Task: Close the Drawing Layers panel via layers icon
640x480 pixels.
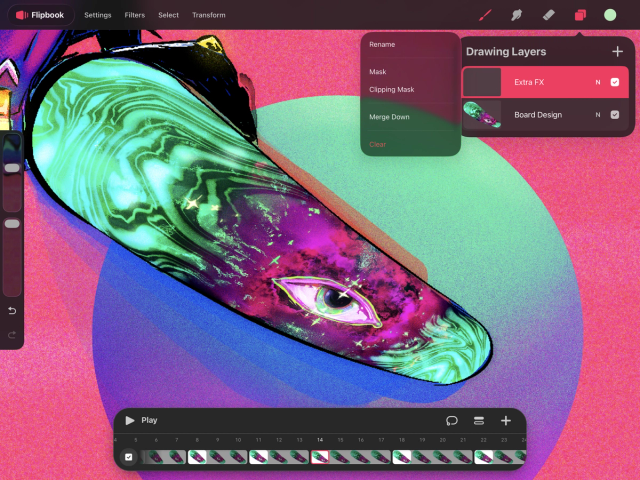Action: coord(580,16)
